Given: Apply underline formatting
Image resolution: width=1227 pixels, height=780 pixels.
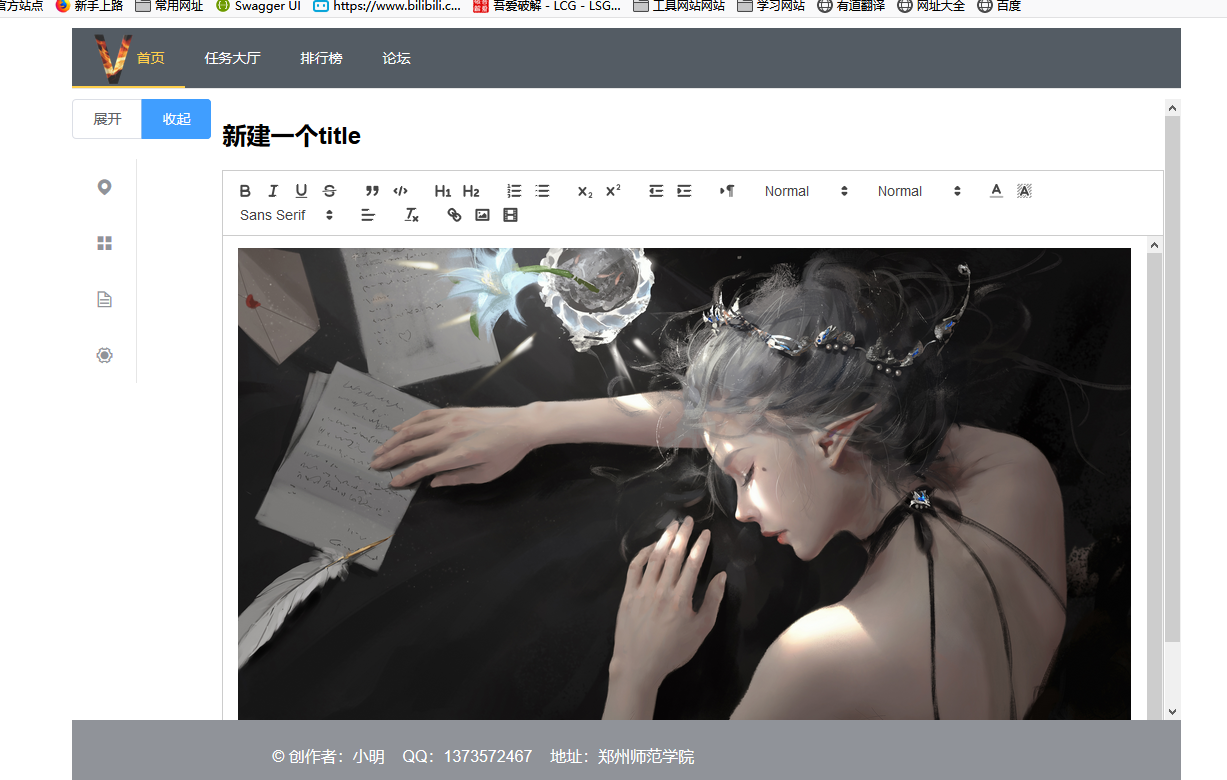Looking at the screenshot, I should (x=301, y=191).
